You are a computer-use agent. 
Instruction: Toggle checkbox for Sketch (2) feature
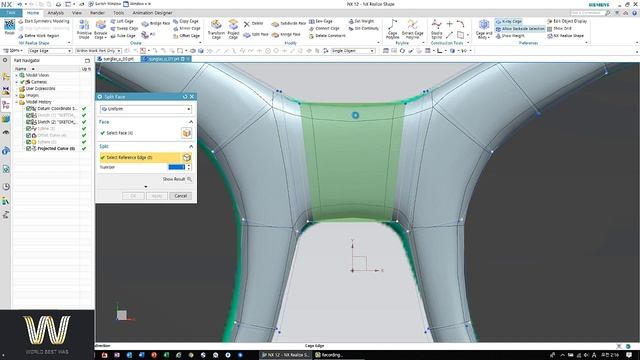coord(29,122)
